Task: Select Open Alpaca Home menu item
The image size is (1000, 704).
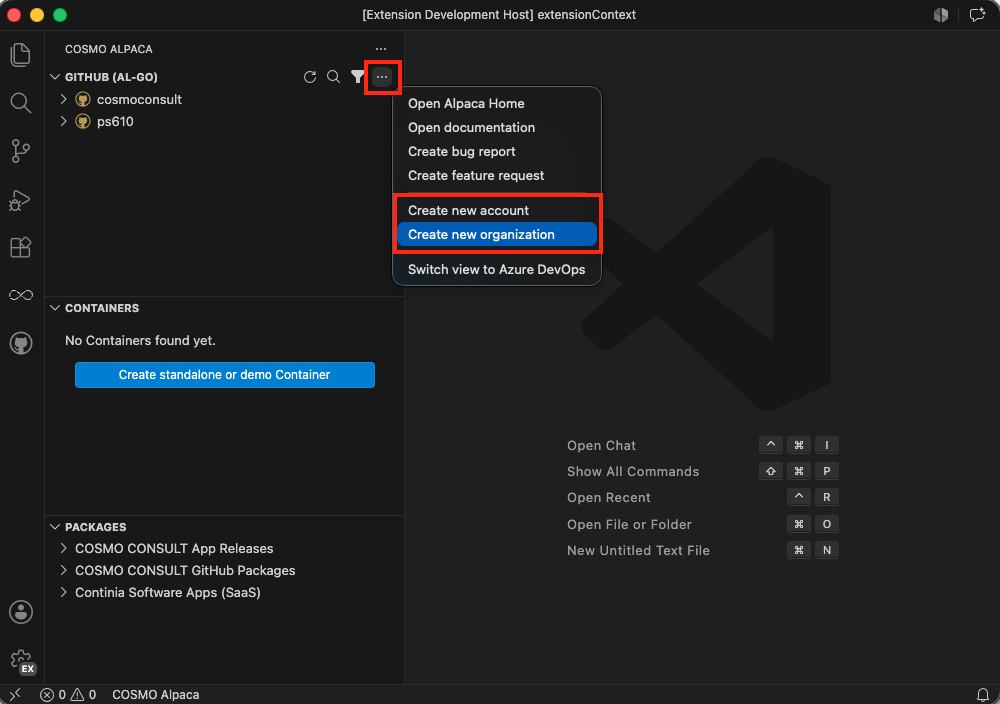Action: click(497, 103)
